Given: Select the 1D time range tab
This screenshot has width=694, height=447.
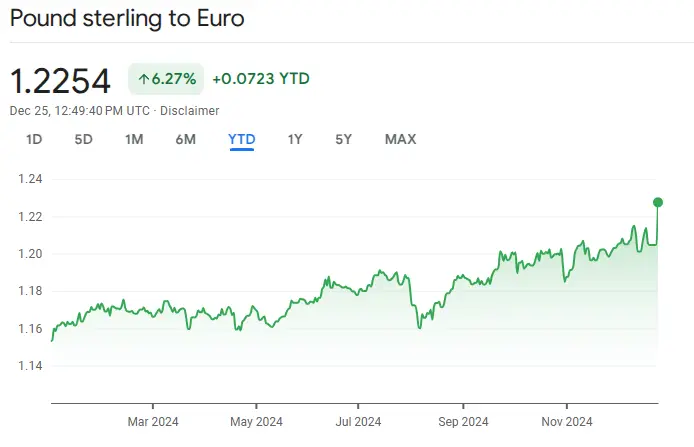Looking at the screenshot, I should 34,139.
